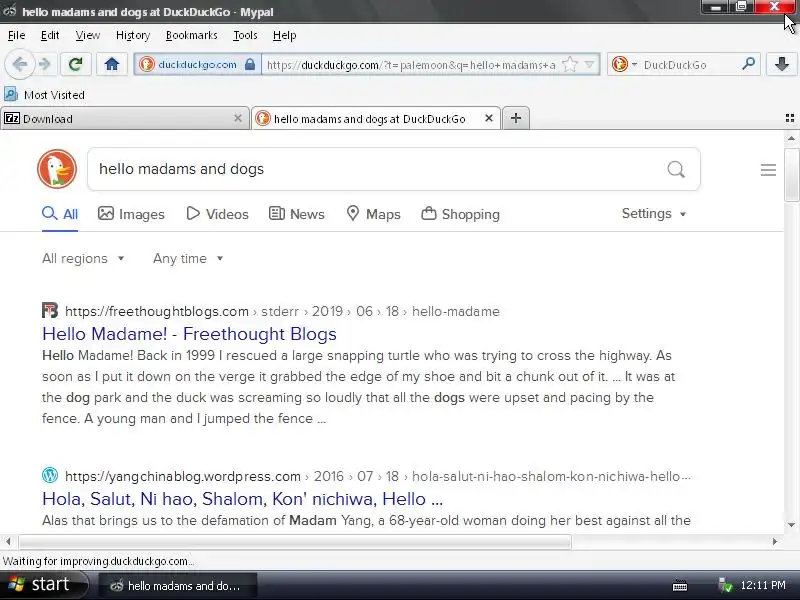Open the Edit menu
This screenshot has height=600, width=800.
(50, 35)
